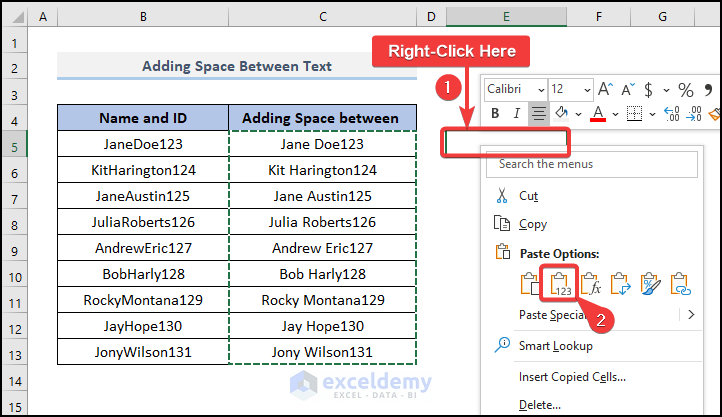Click Insert Copied Cells option

point(572,377)
